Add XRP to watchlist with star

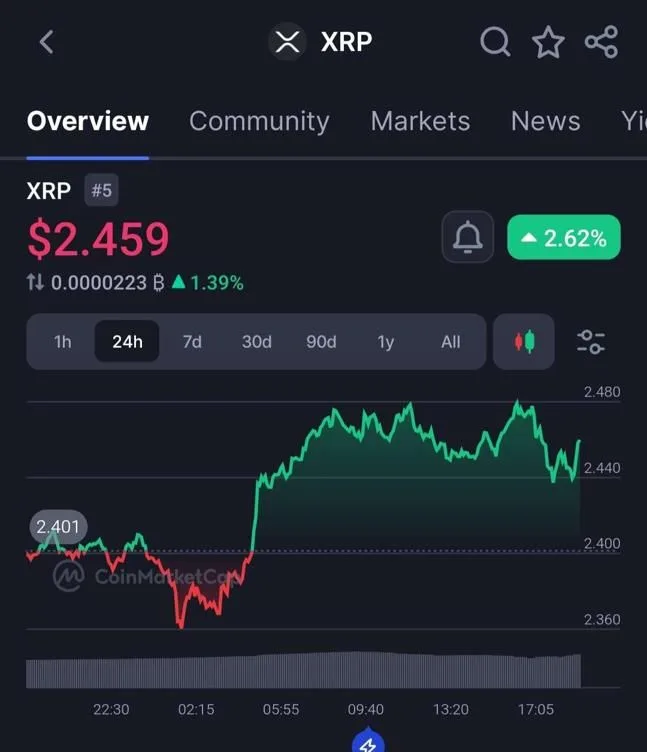(548, 42)
